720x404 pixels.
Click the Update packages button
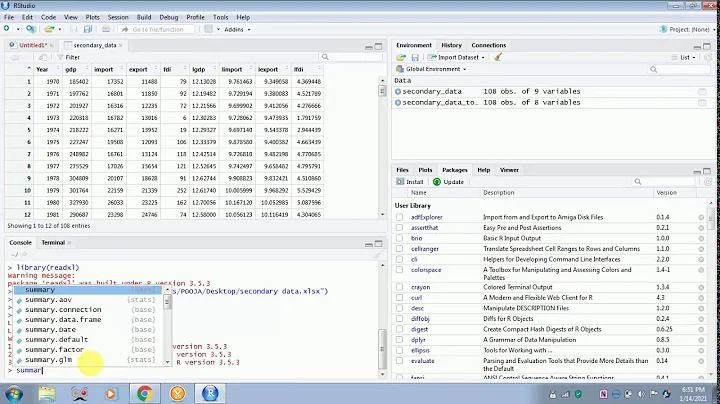point(449,182)
